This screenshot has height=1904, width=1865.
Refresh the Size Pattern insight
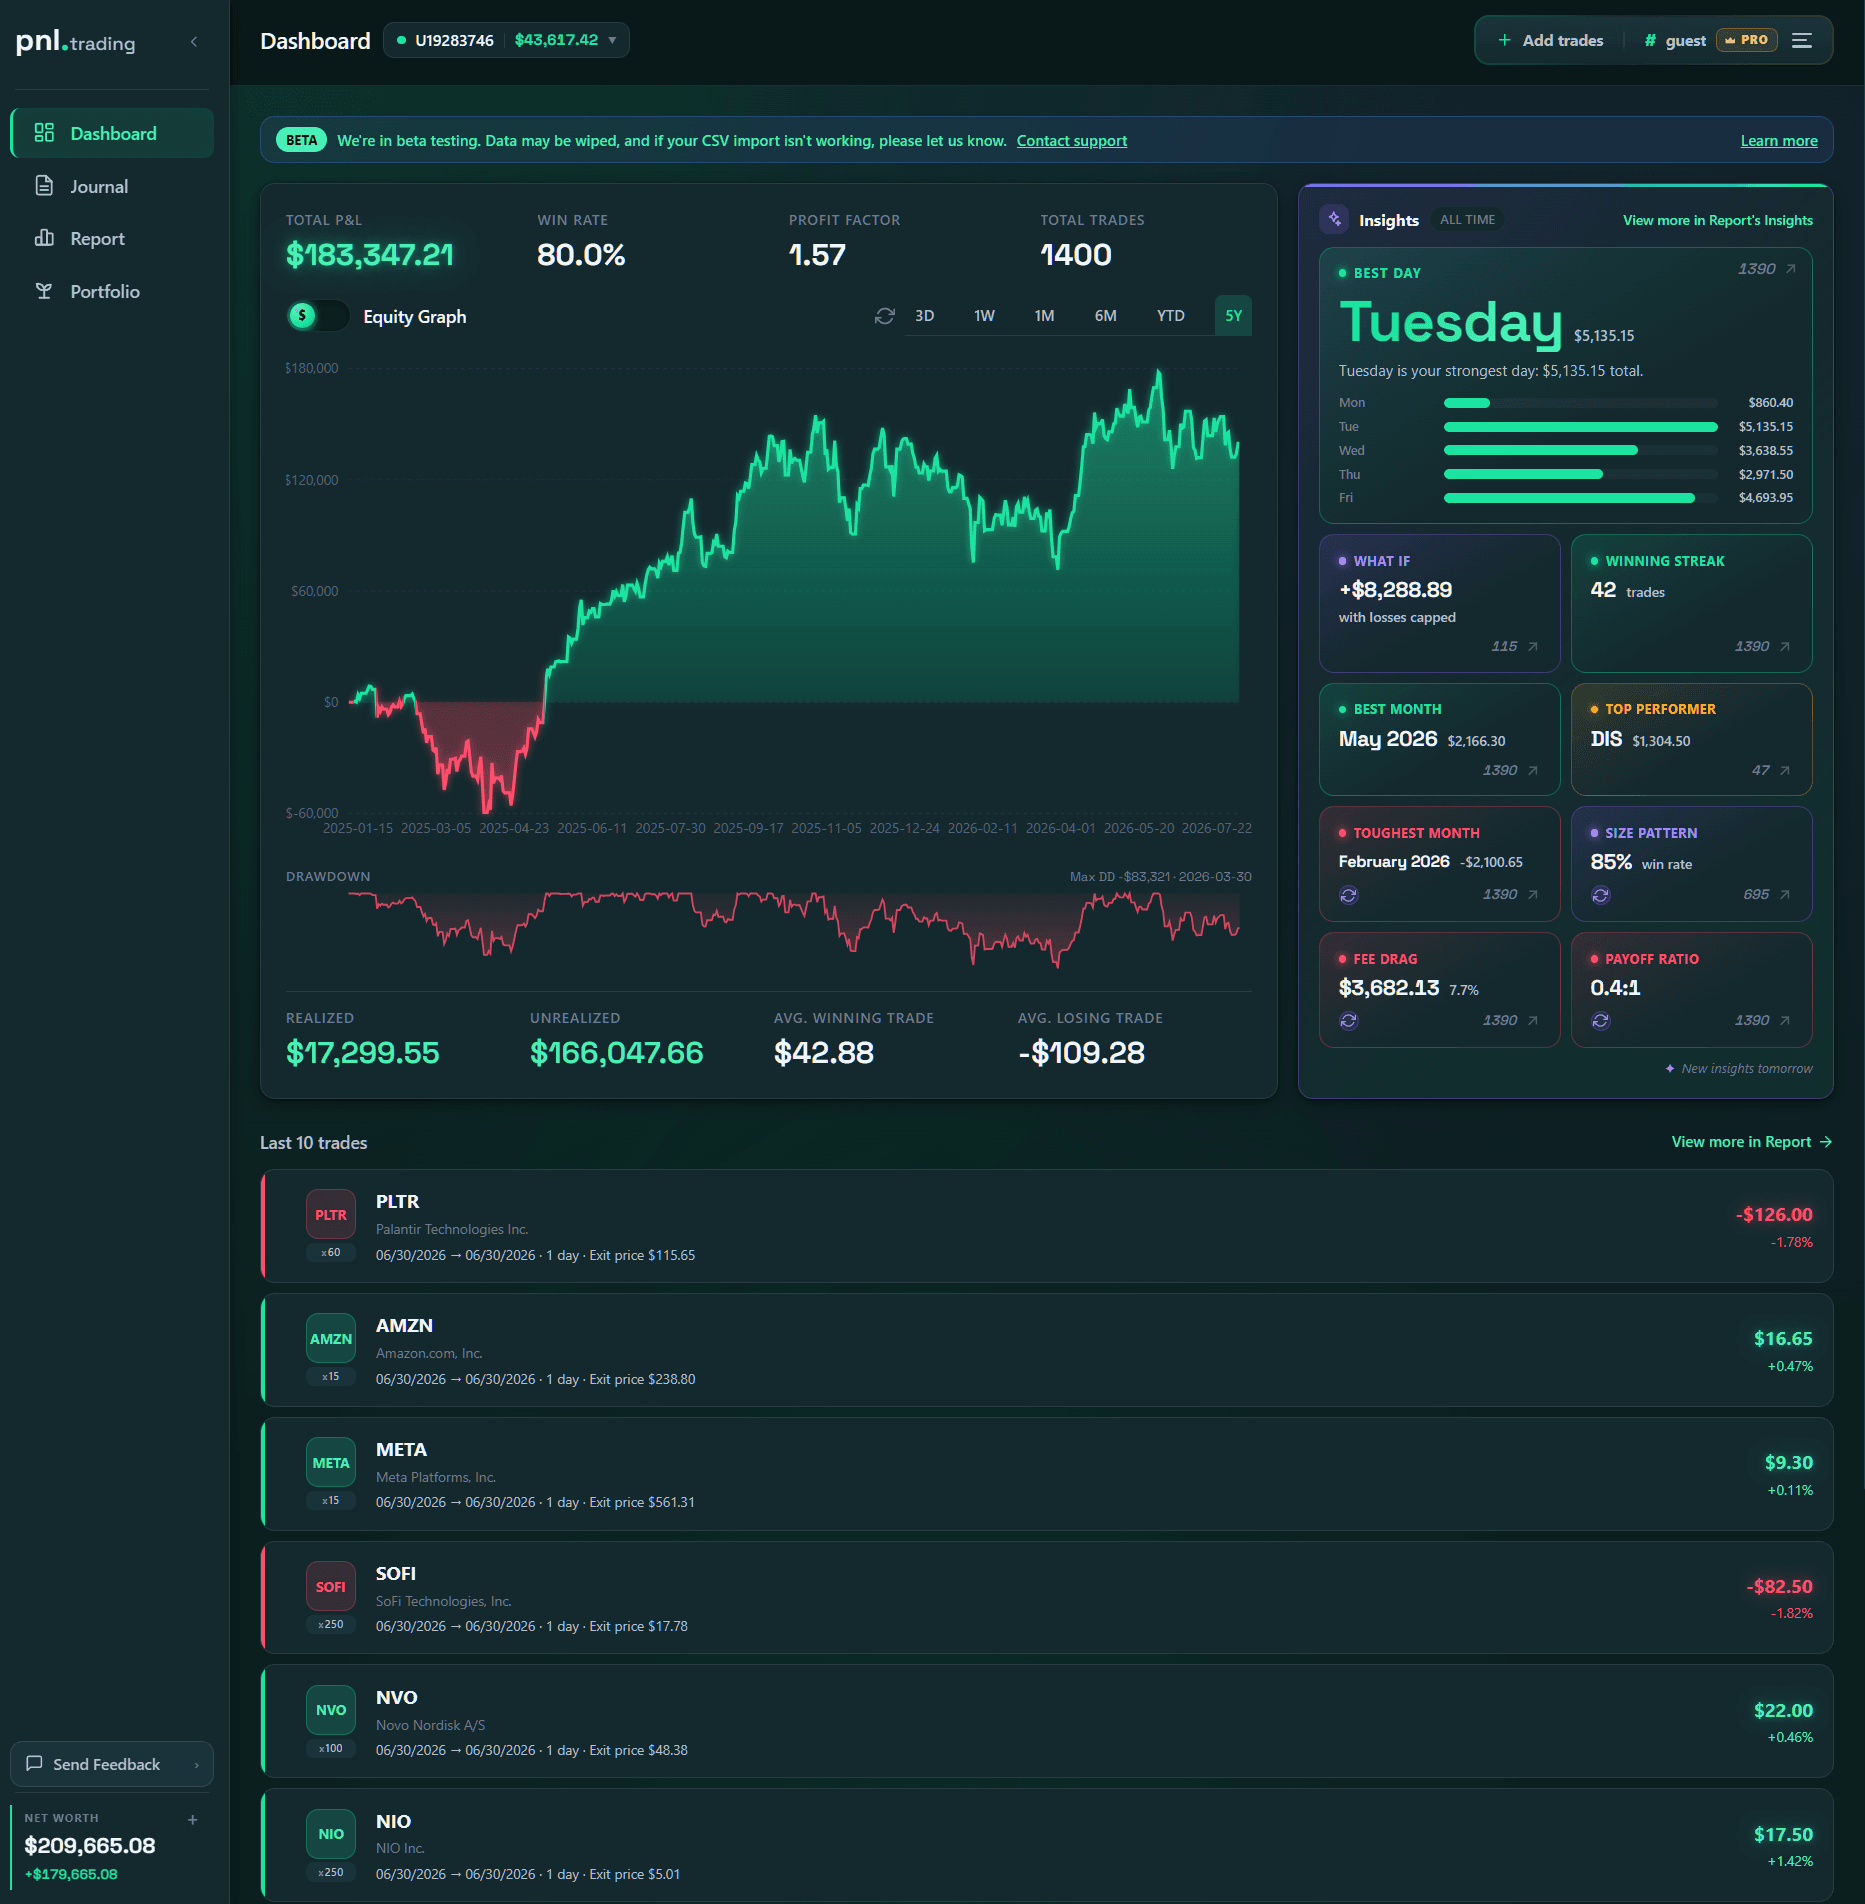[x=1600, y=895]
